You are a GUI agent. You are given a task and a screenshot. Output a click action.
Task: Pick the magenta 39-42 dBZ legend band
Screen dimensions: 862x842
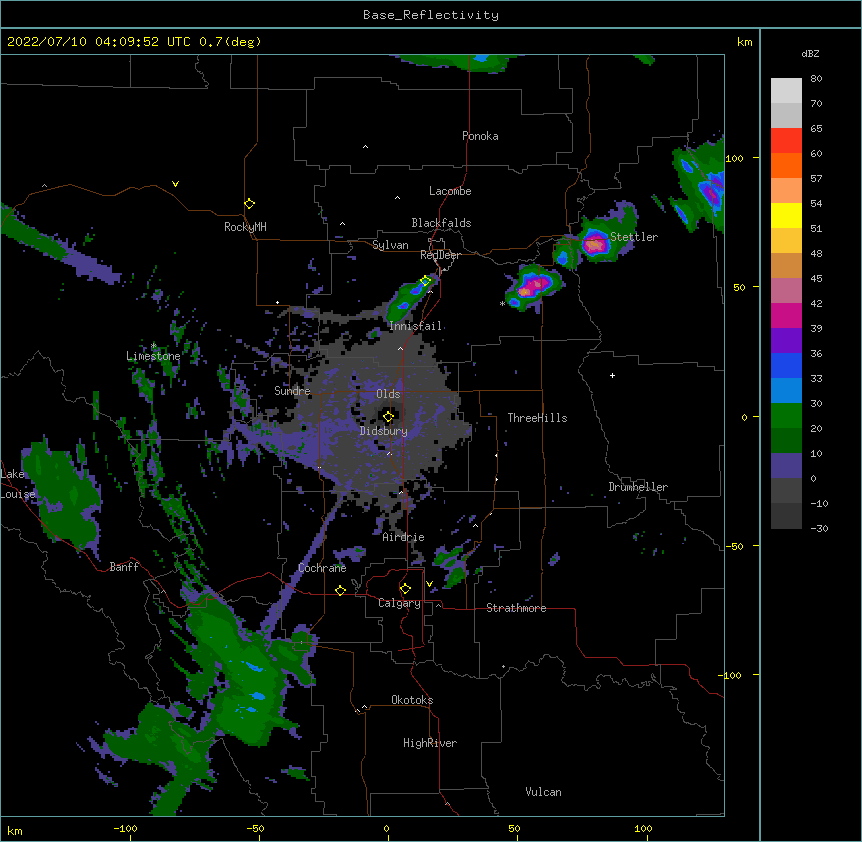point(786,316)
